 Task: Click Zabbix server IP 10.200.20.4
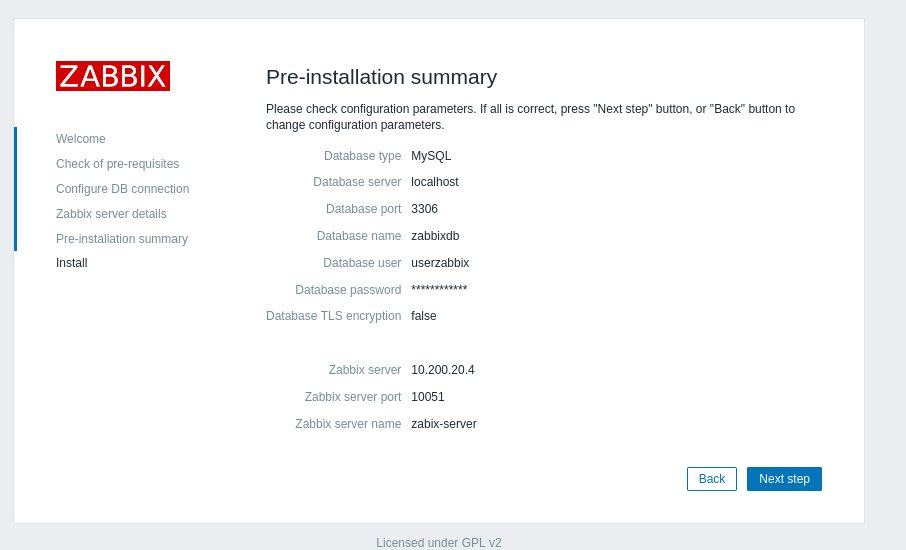pos(443,370)
